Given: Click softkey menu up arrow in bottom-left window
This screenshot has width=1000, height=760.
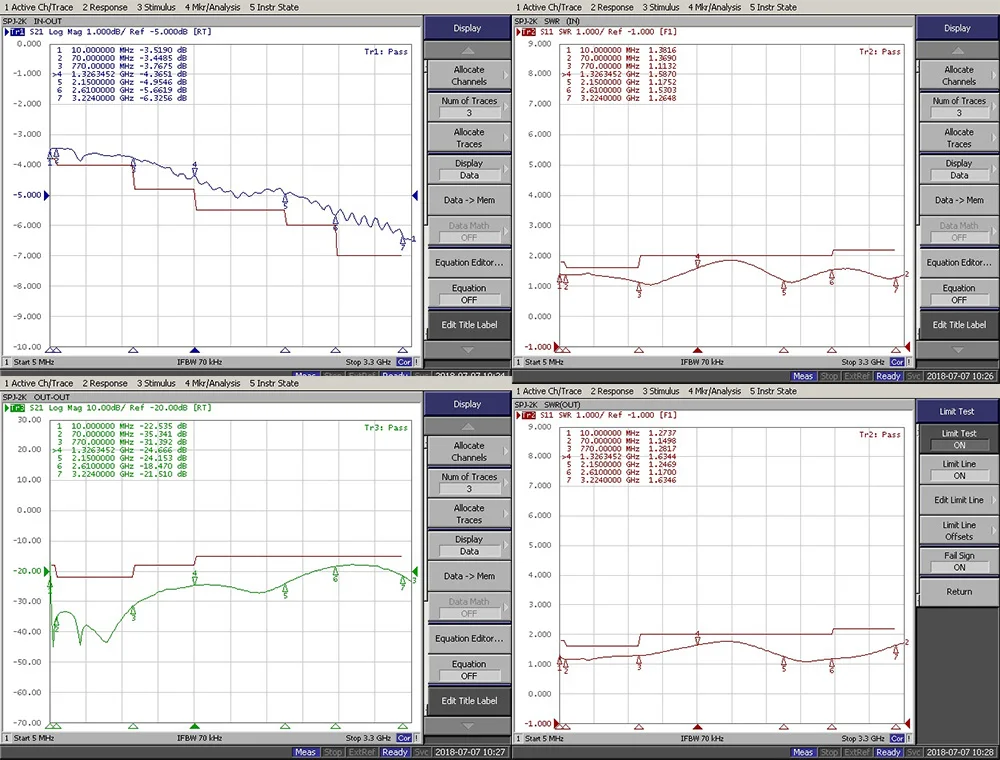Looking at the screenshot, I should [x=468, y=427].
